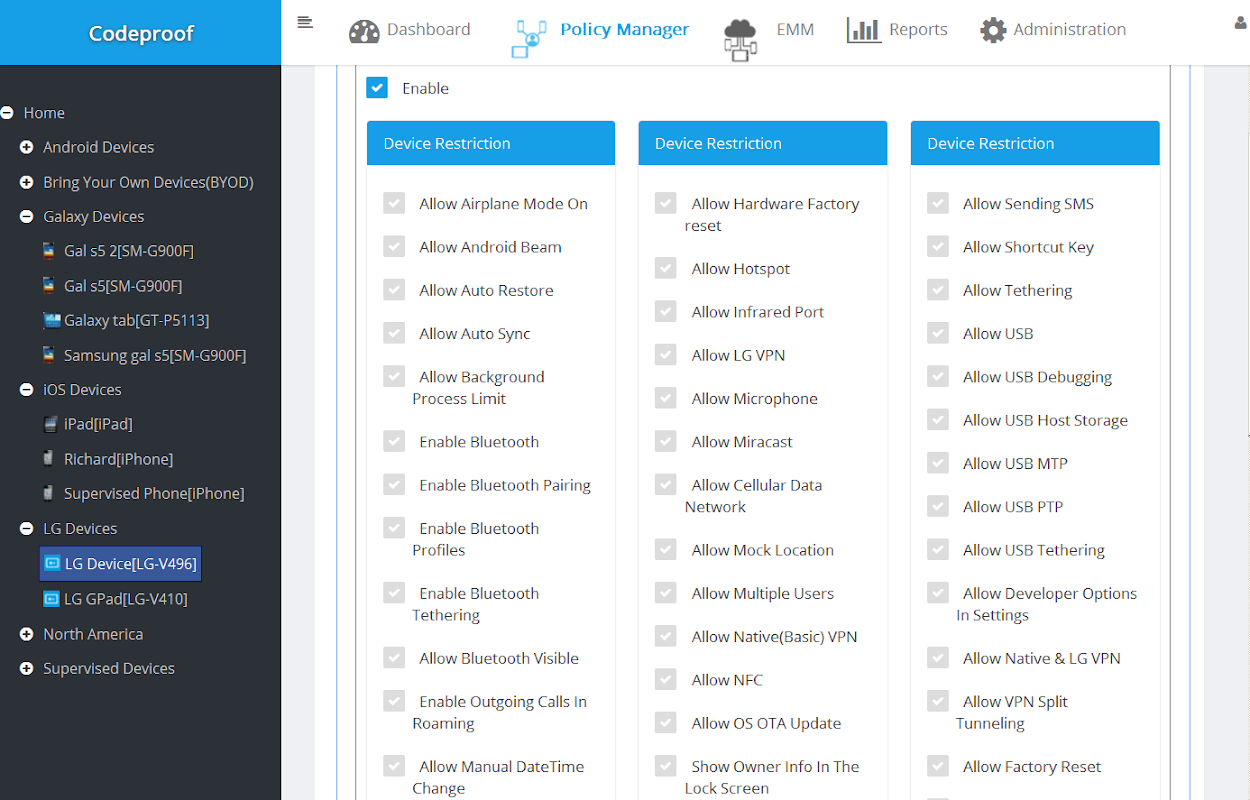Click the Allow Auto Sync label
1250x800 pixels.
click(x=475, y=333)
